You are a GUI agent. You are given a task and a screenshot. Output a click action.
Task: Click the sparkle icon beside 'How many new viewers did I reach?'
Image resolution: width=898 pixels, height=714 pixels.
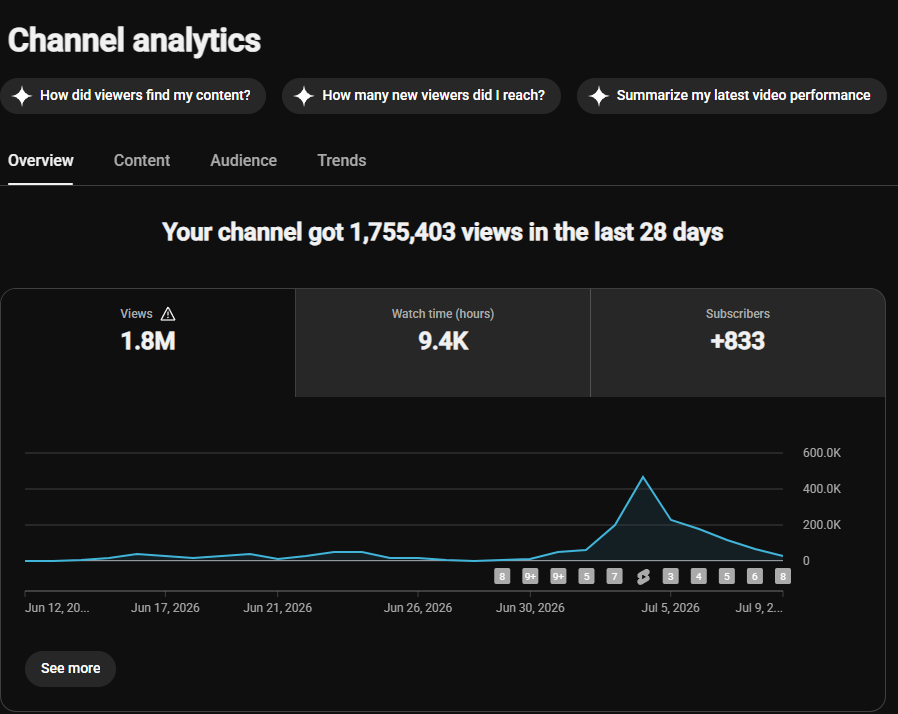coord(304,96)
